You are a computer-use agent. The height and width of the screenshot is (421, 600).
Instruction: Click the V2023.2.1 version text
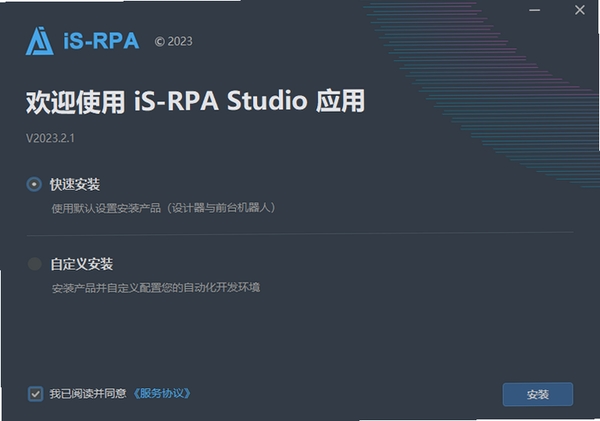point(50,138)
